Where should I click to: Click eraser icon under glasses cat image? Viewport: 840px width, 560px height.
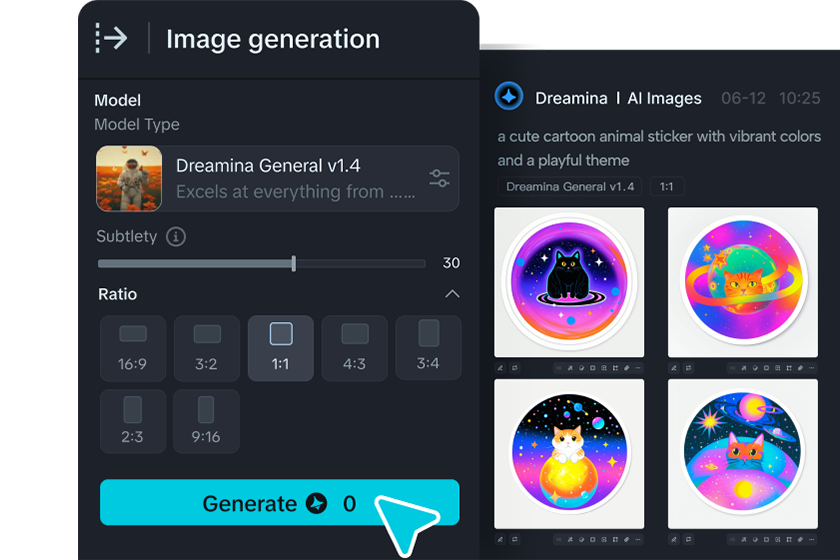tap(800, 539)
